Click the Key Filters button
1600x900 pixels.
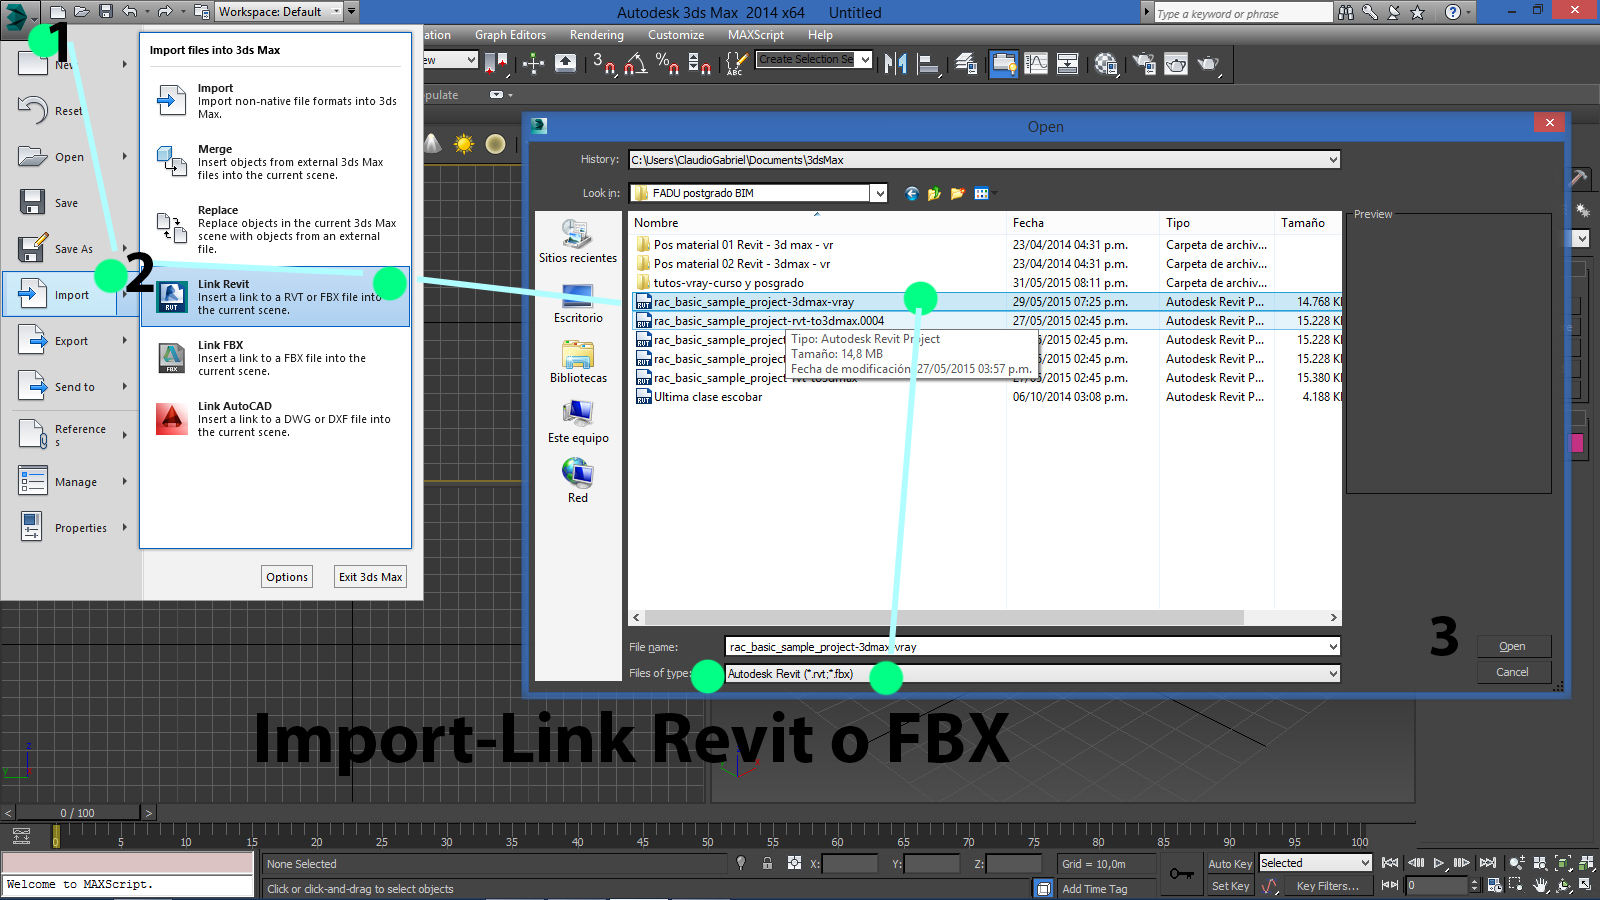pos(1328,886)
